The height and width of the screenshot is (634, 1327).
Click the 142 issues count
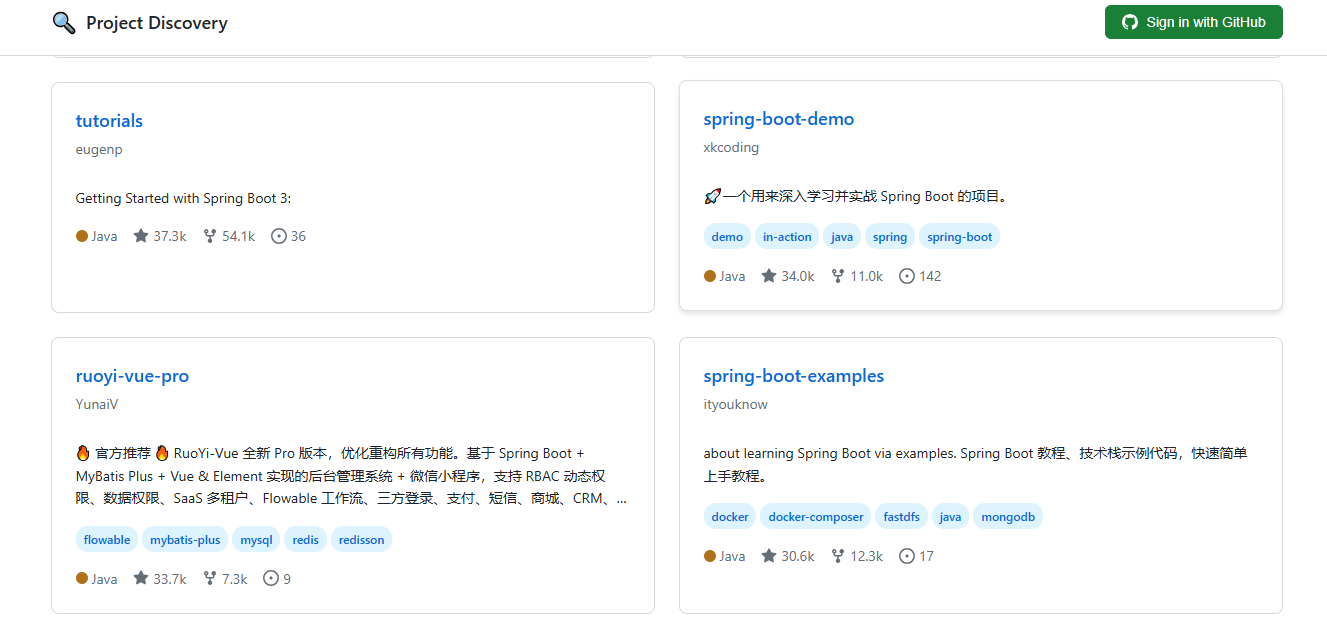pyautogui.click(x=930, y=276)
